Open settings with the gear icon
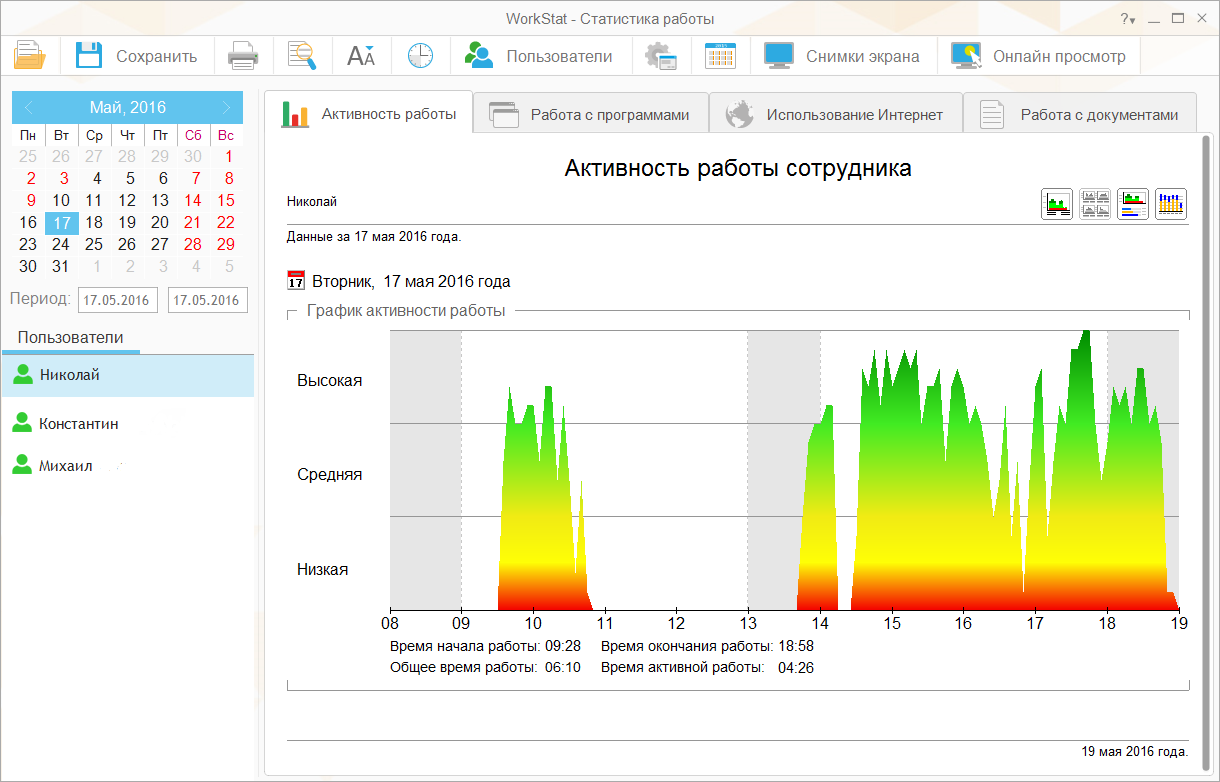The height and width of the screenshot is (782, 1220). pos(661,56)
